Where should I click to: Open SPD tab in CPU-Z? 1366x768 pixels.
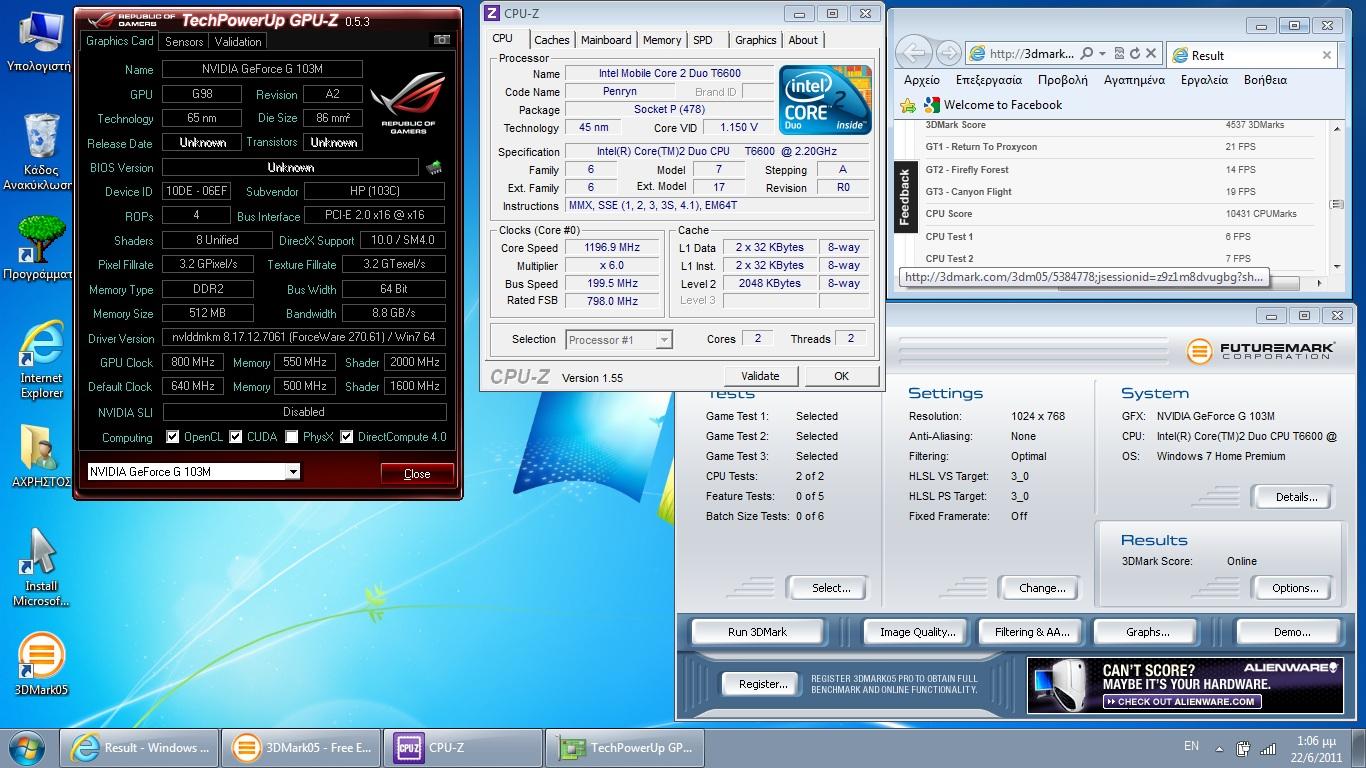703,40
